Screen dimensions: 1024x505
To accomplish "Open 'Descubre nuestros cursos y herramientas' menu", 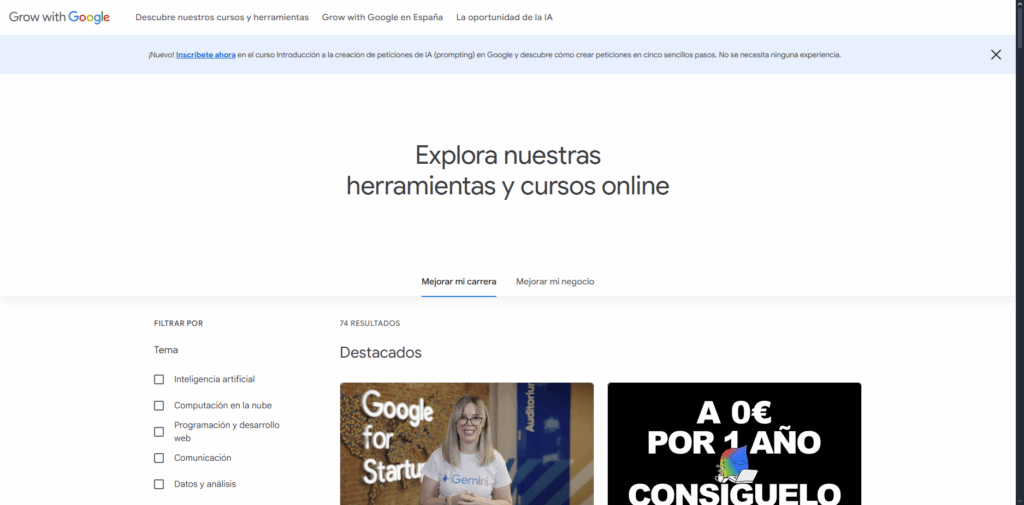I will [222, 18].
